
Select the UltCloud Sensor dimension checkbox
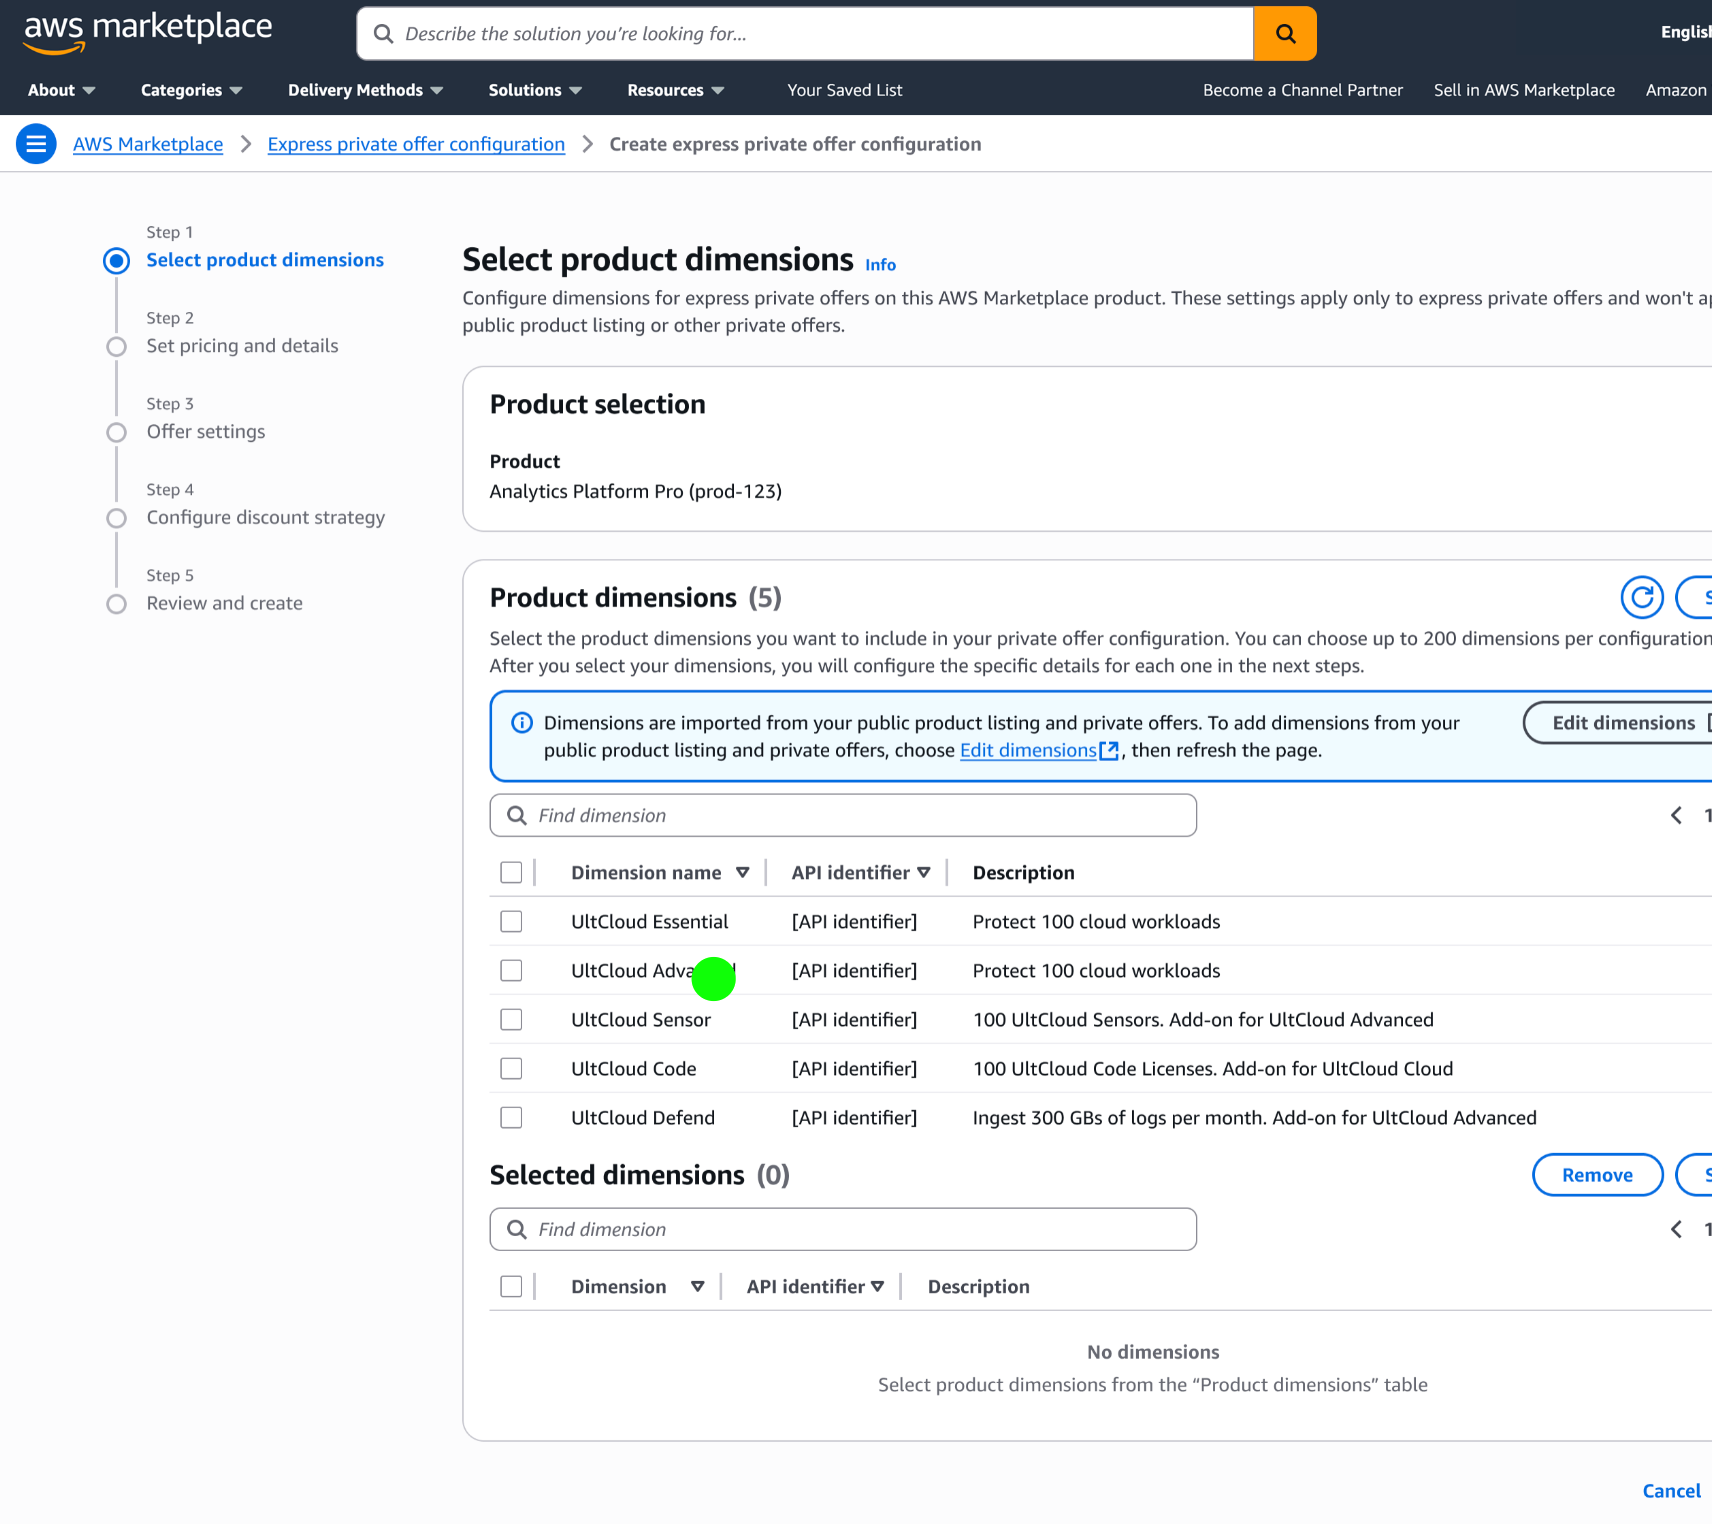click(511, 1019)
